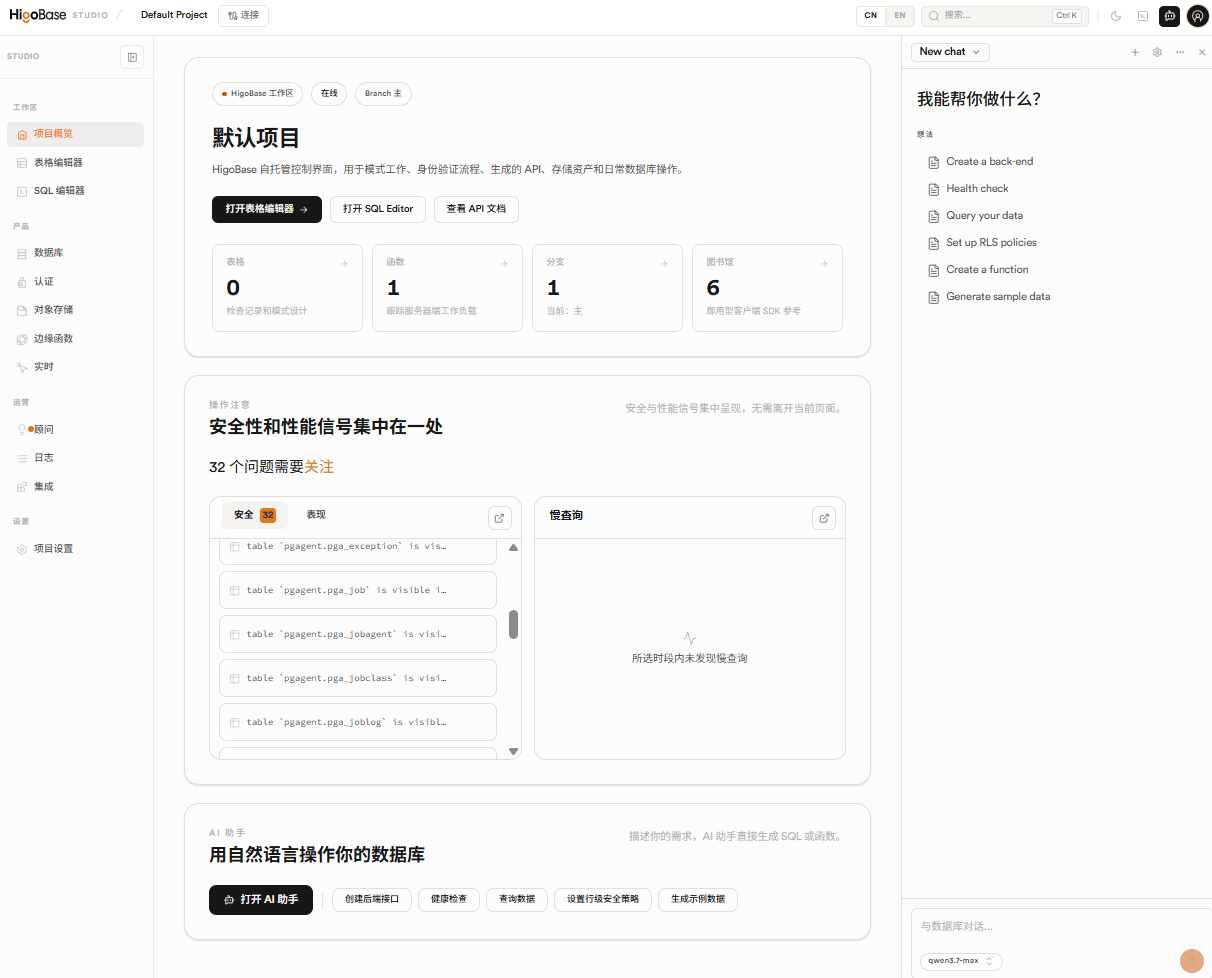Open the terminal console icon in header
1212x978 pixels.
click(x=1143, y=16)
